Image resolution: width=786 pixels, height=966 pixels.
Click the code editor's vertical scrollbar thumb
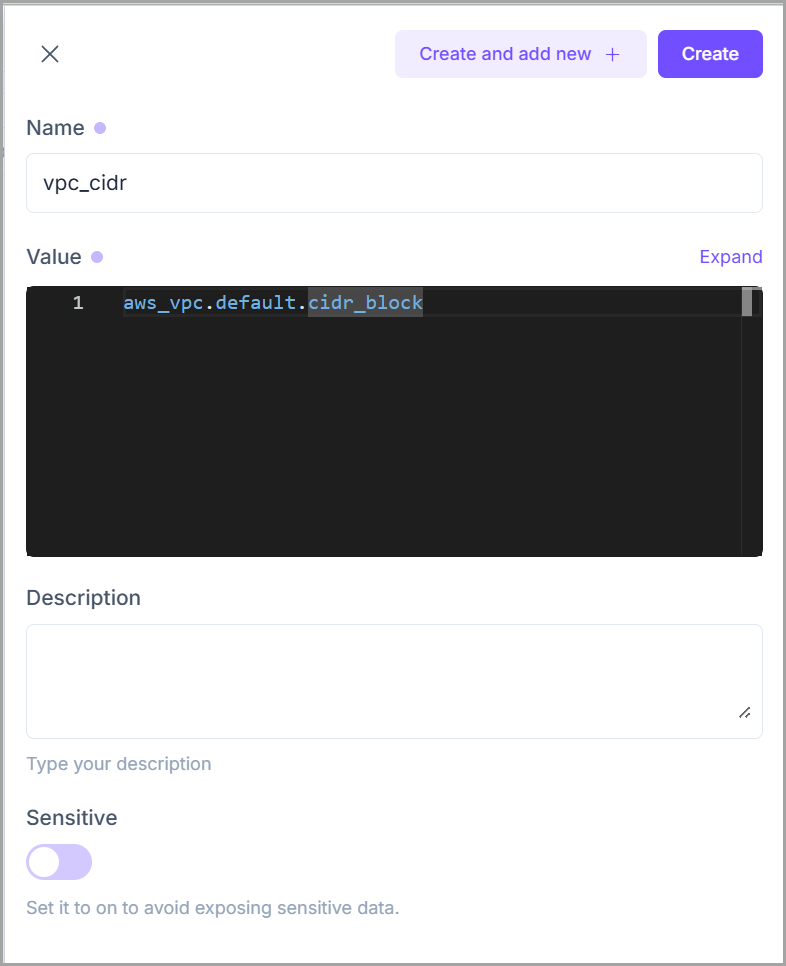tap(747, 302)
